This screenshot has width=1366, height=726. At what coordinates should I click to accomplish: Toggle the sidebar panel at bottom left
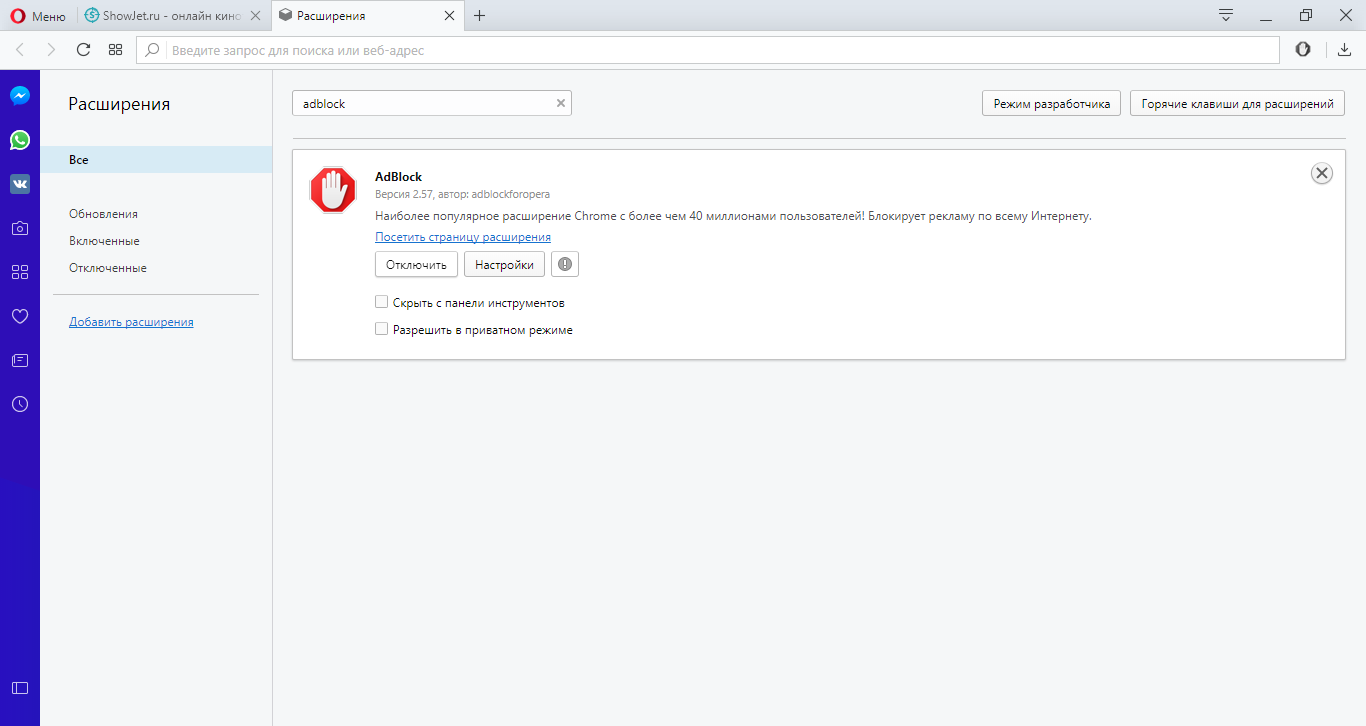pyautogui.click(x=20, y=688)
